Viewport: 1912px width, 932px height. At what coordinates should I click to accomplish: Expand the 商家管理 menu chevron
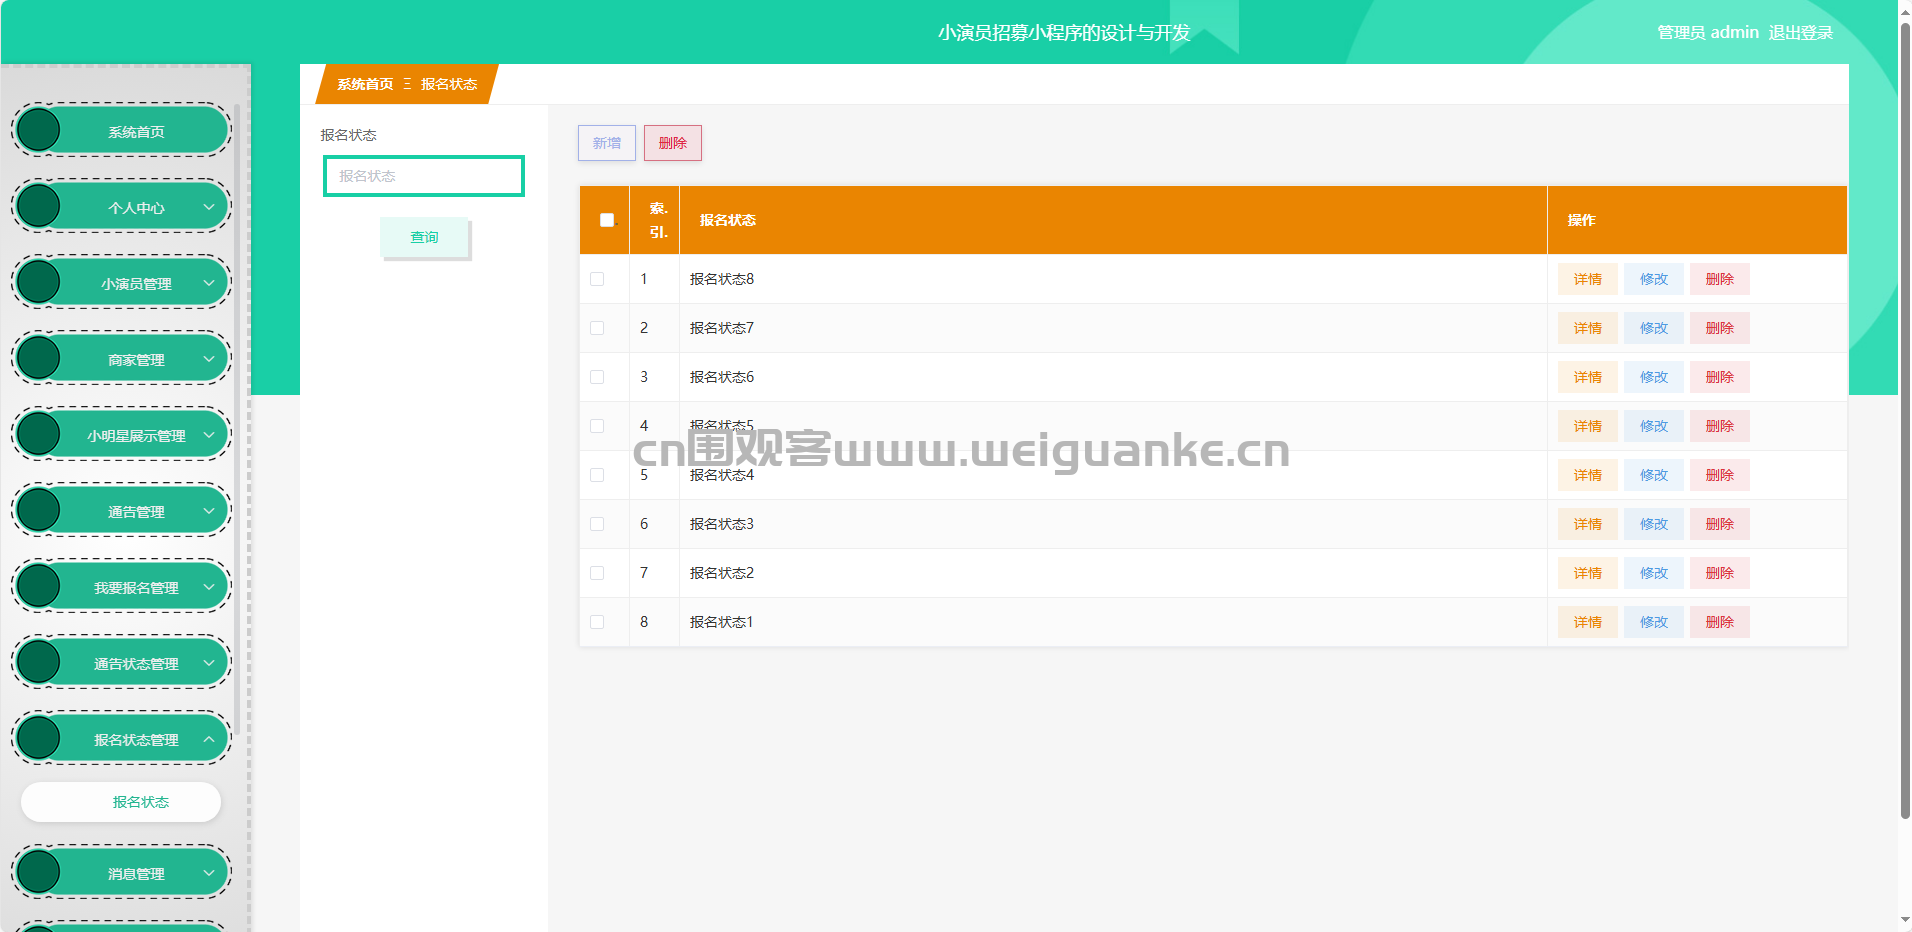(x=209, y=359)
